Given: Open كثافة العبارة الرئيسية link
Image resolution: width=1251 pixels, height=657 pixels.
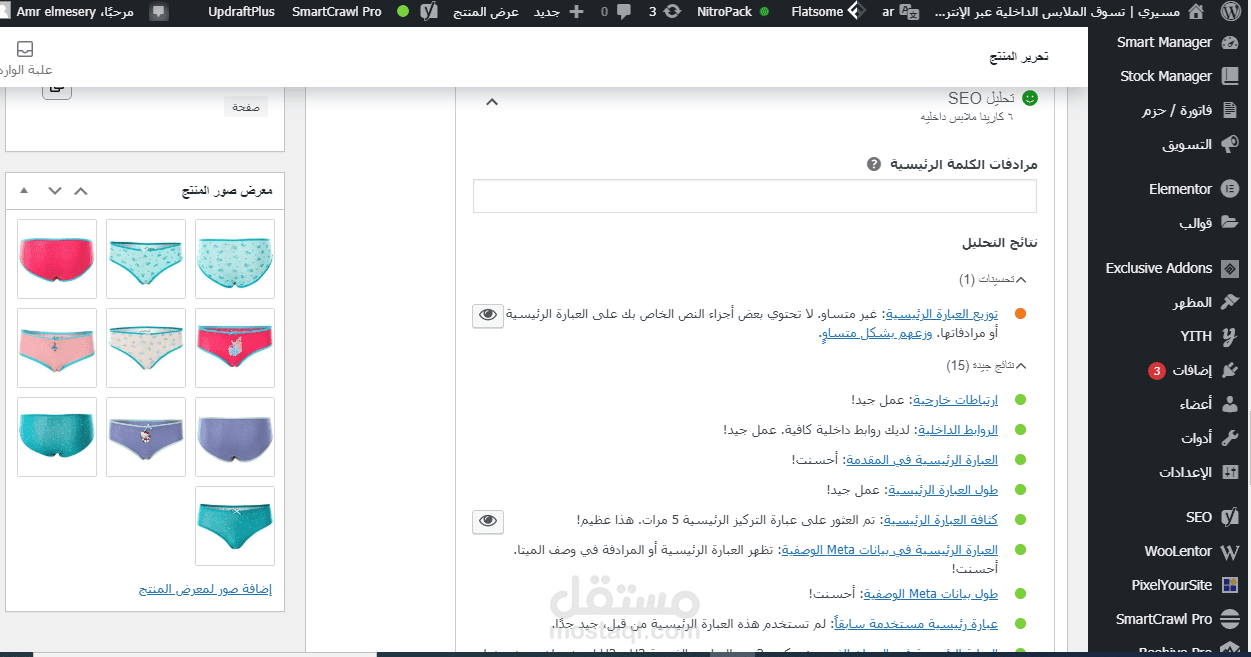Looking at the screenshot, I should click(x=941, y=520).
